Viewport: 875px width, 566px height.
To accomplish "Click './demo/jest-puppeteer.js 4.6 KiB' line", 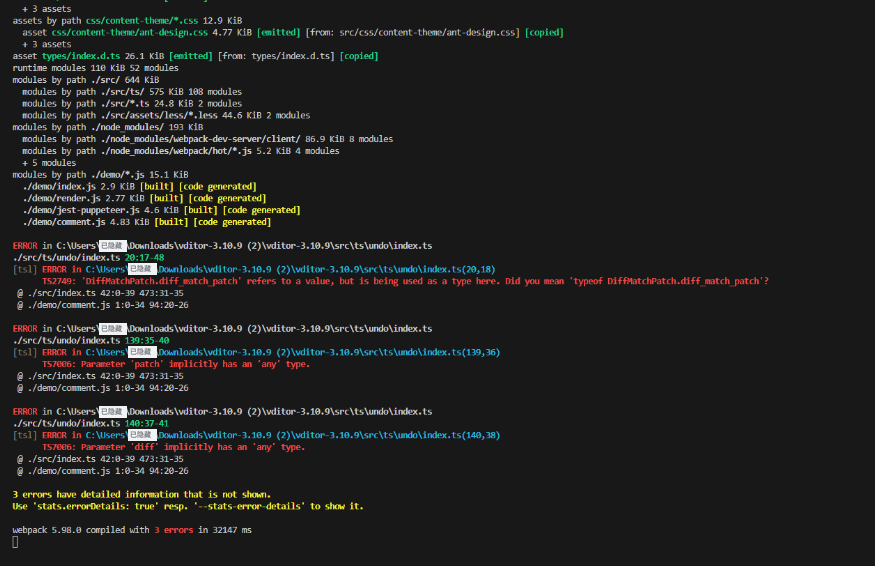I will coord(161,210).
